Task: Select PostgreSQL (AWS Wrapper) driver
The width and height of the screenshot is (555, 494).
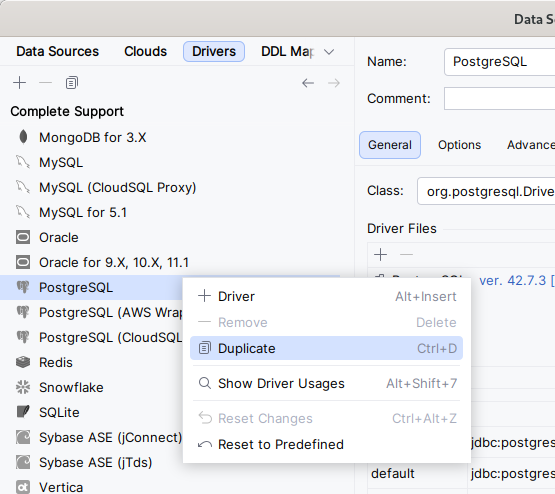Action: point(91,312)
